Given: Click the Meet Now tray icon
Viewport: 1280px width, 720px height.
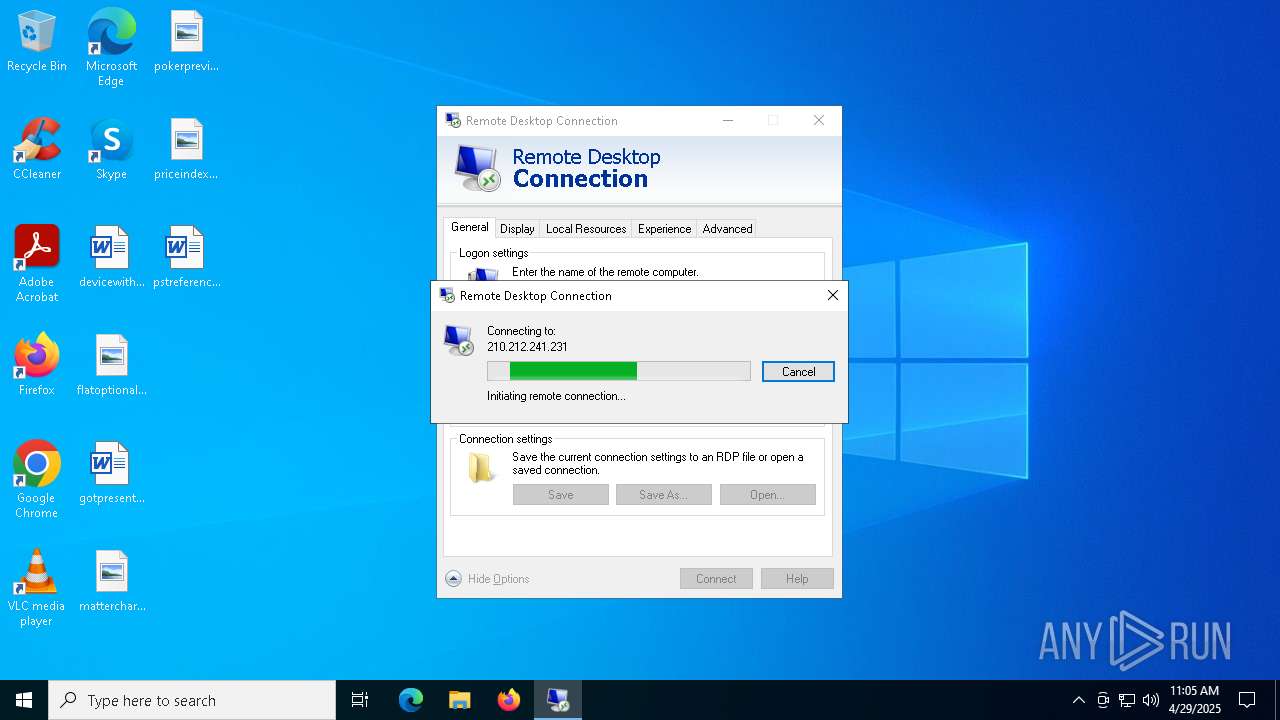Looking at the screenshot, I should click(x=1103, y=700).
